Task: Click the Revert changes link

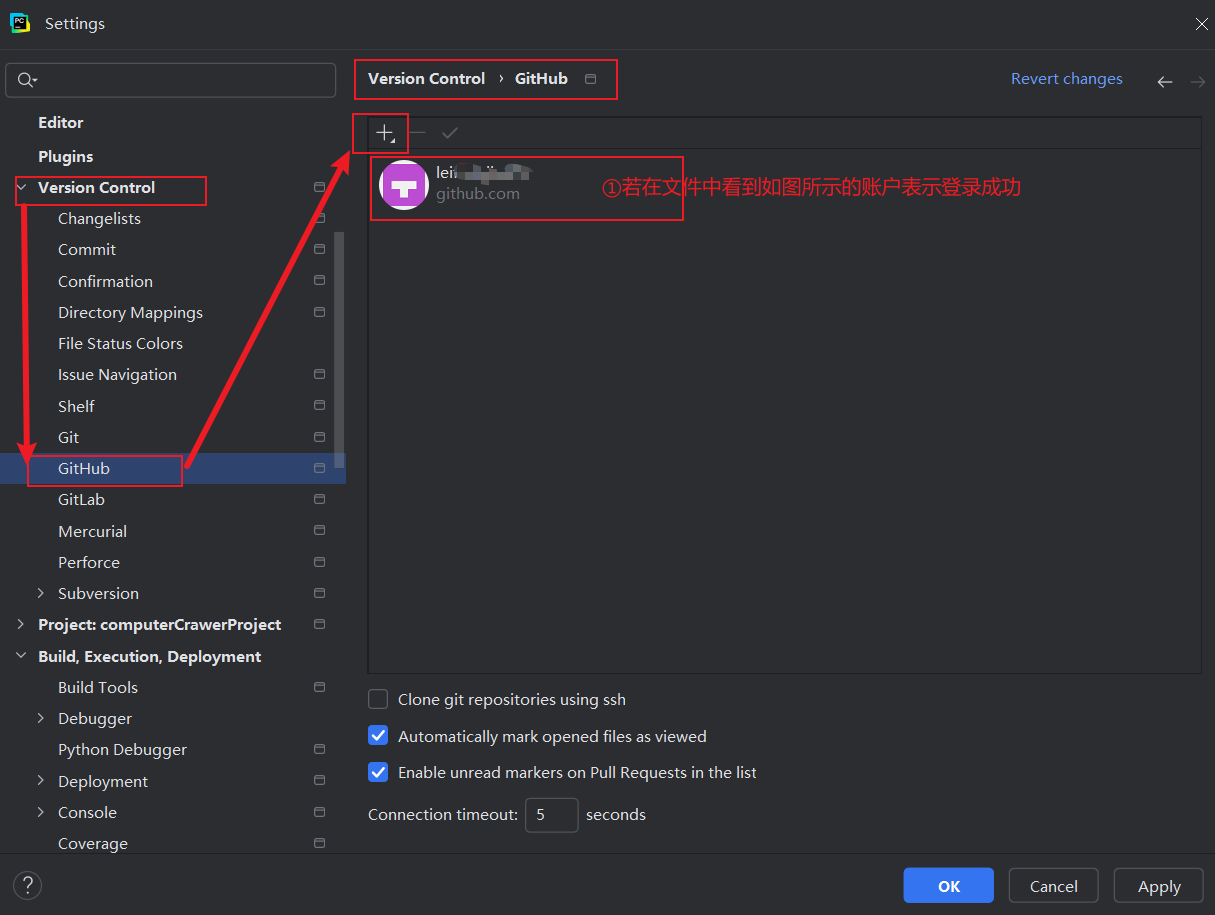Action: click(x=1066, y=79)
